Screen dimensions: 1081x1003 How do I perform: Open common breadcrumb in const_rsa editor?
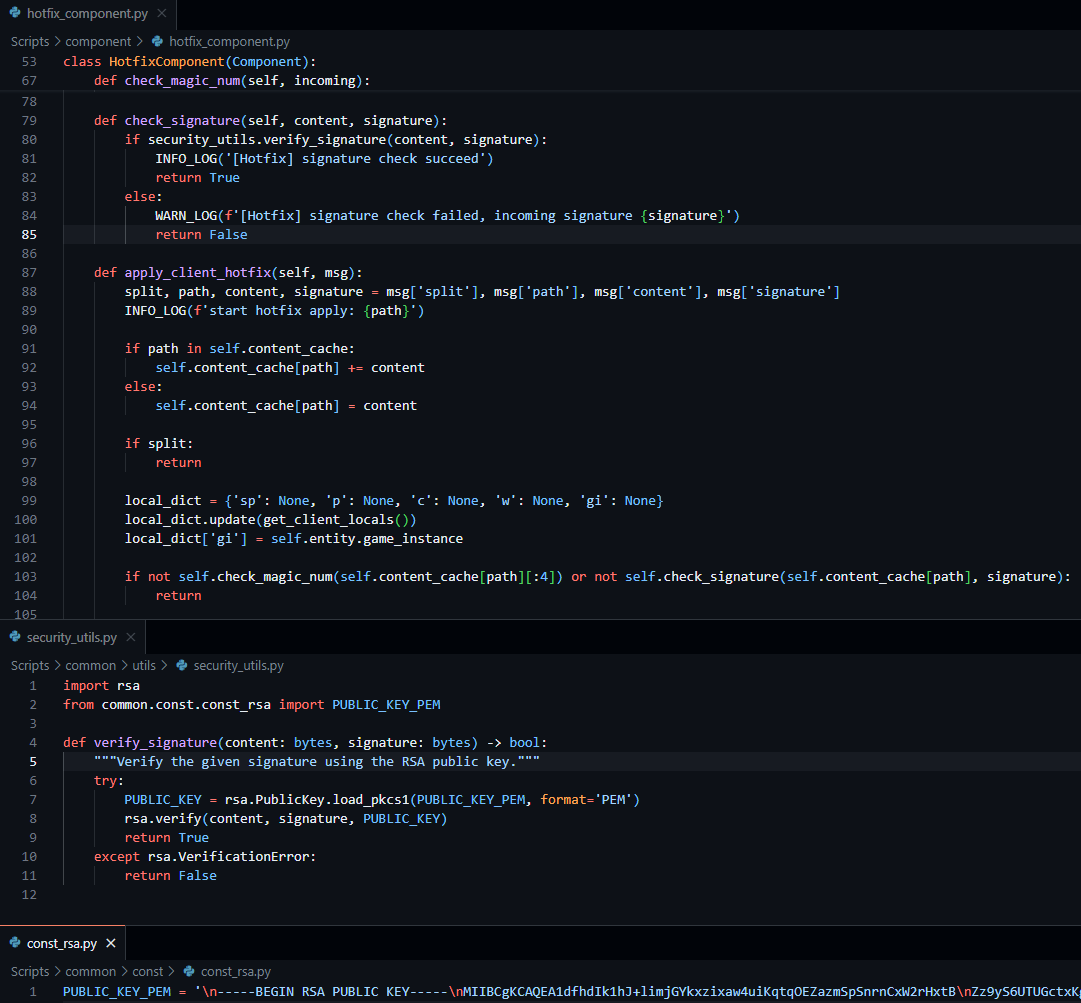(x=90, y=971)
